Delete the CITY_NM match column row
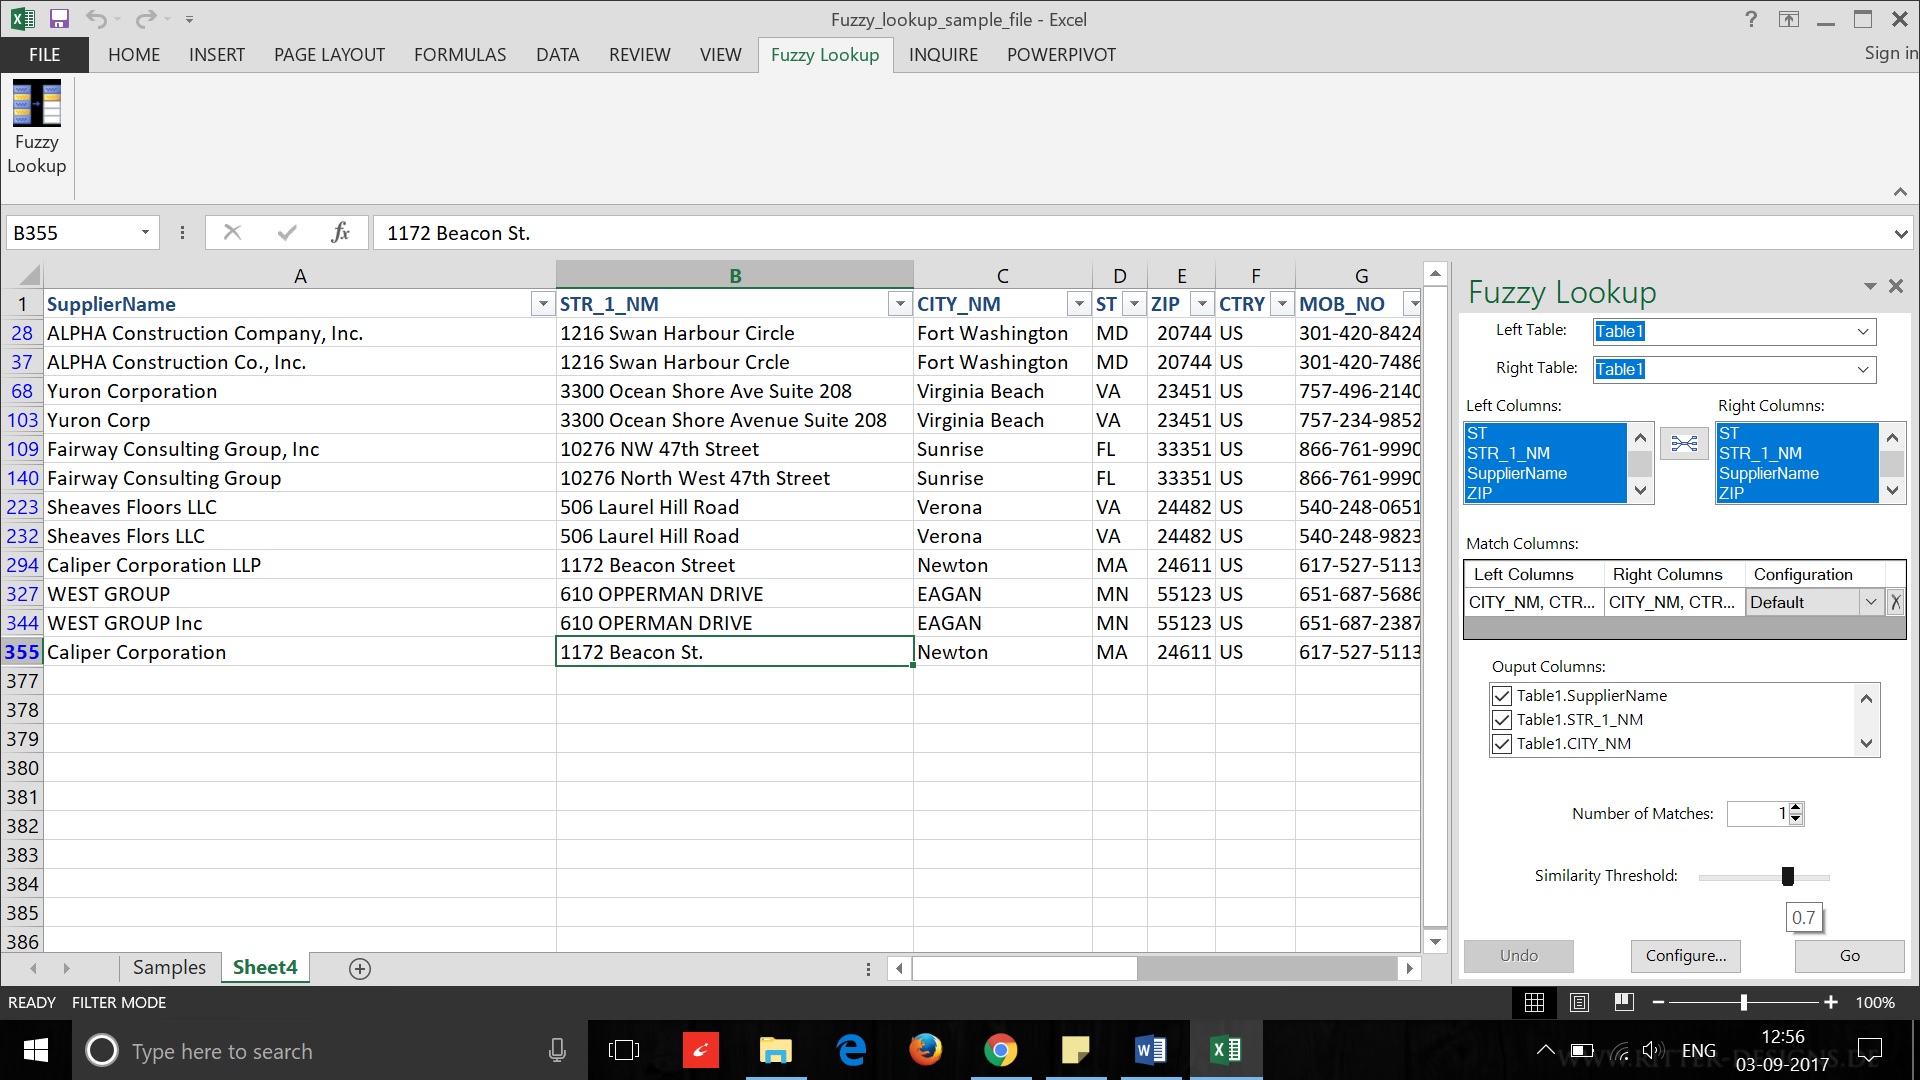1920x1080 pixels. 1895,602
